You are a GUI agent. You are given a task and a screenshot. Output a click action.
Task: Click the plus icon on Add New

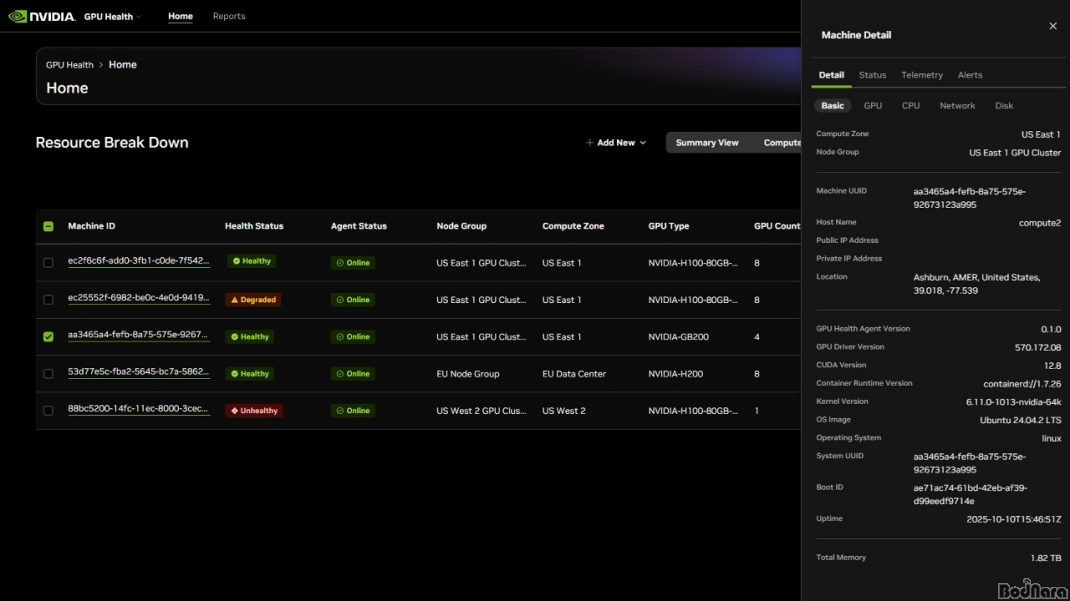coord(589,143)
